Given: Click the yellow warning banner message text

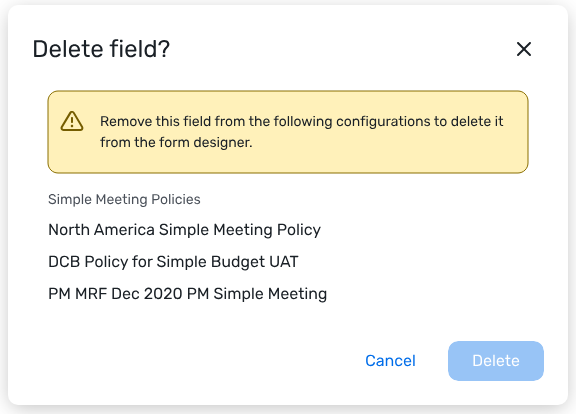Looking at the screenshot, I should pyautogui.click(x=301, y=132).
